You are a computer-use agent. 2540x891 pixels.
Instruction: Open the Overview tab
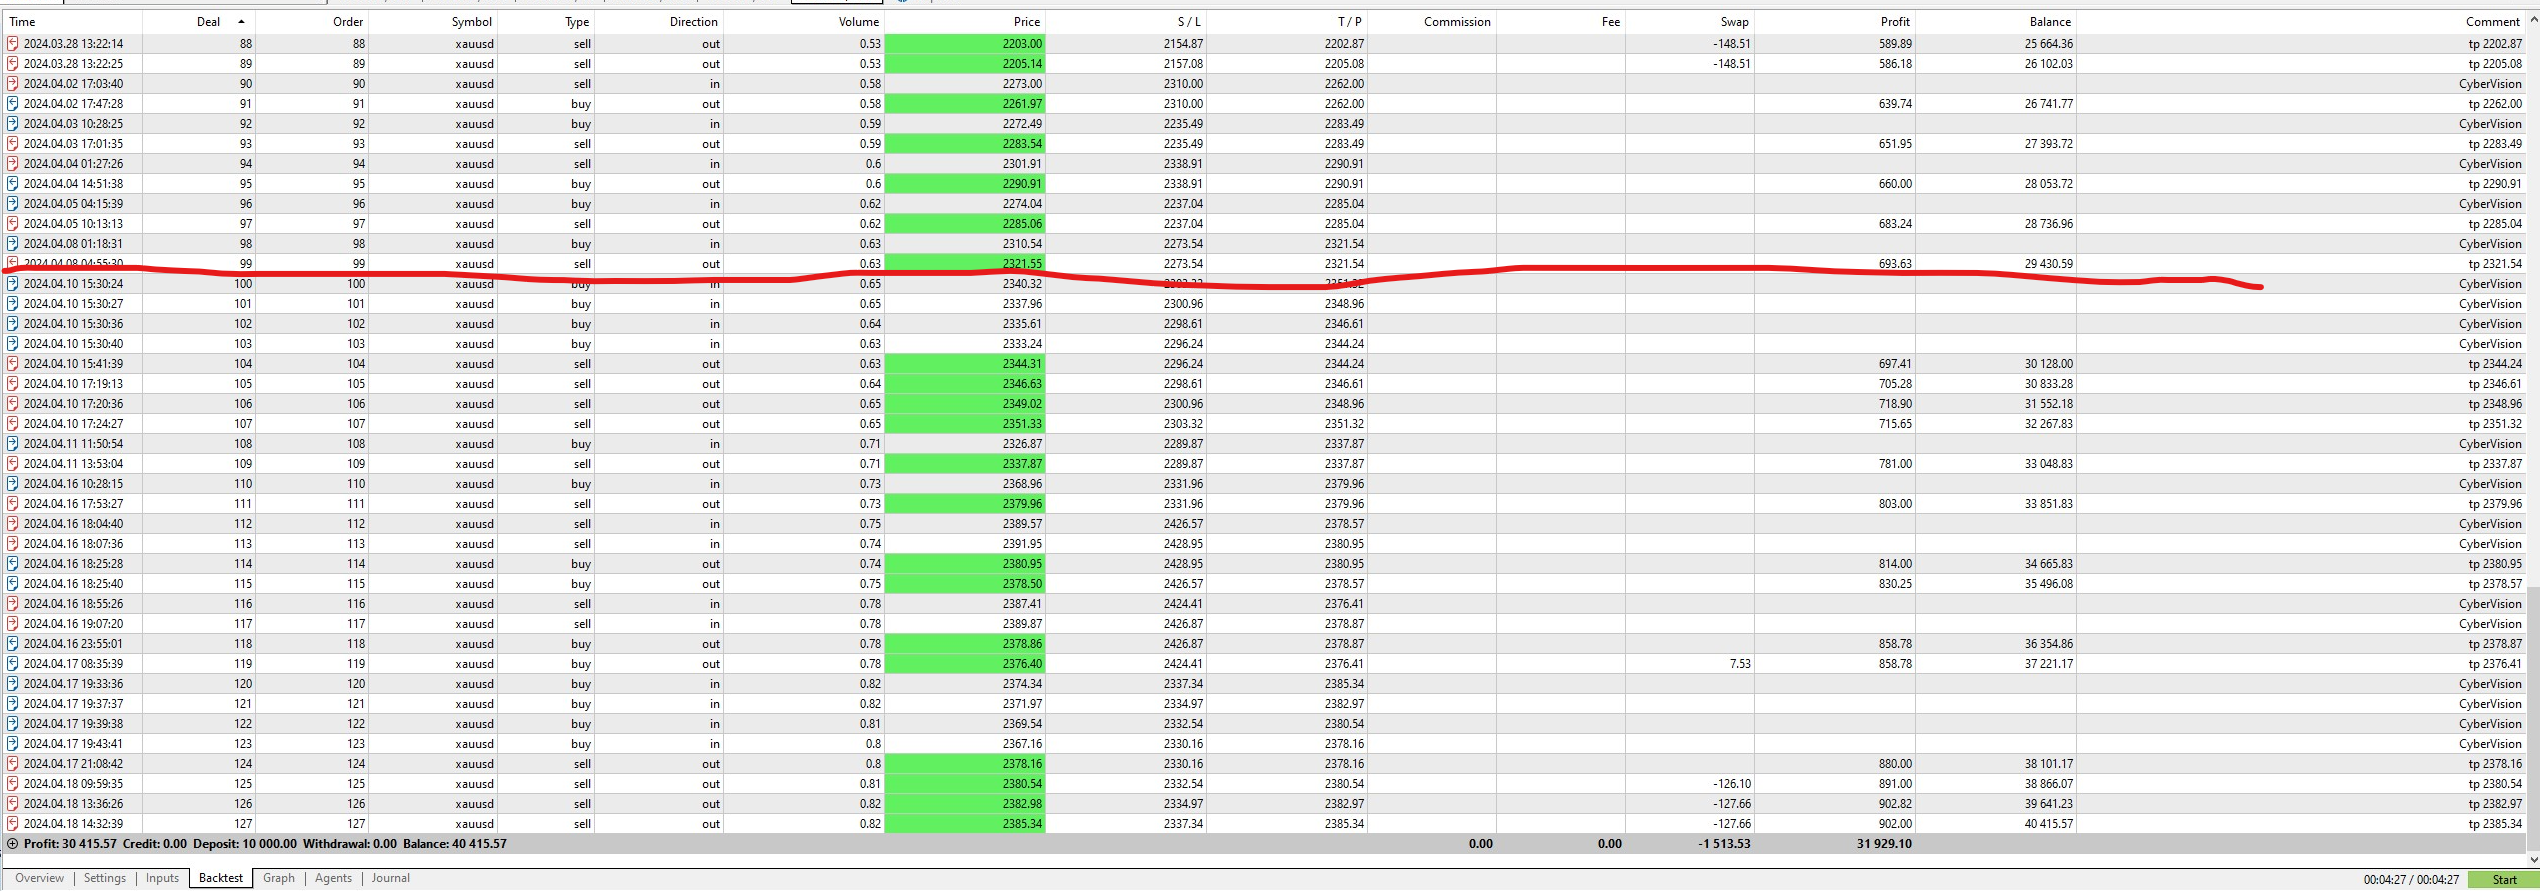[40, 878]
